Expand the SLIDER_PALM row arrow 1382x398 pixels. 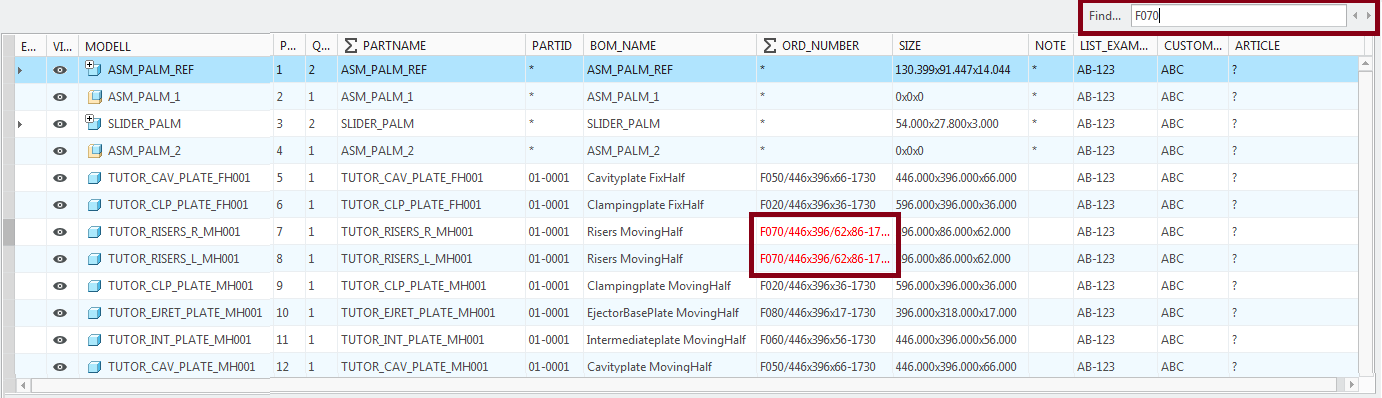coord(20,124)
